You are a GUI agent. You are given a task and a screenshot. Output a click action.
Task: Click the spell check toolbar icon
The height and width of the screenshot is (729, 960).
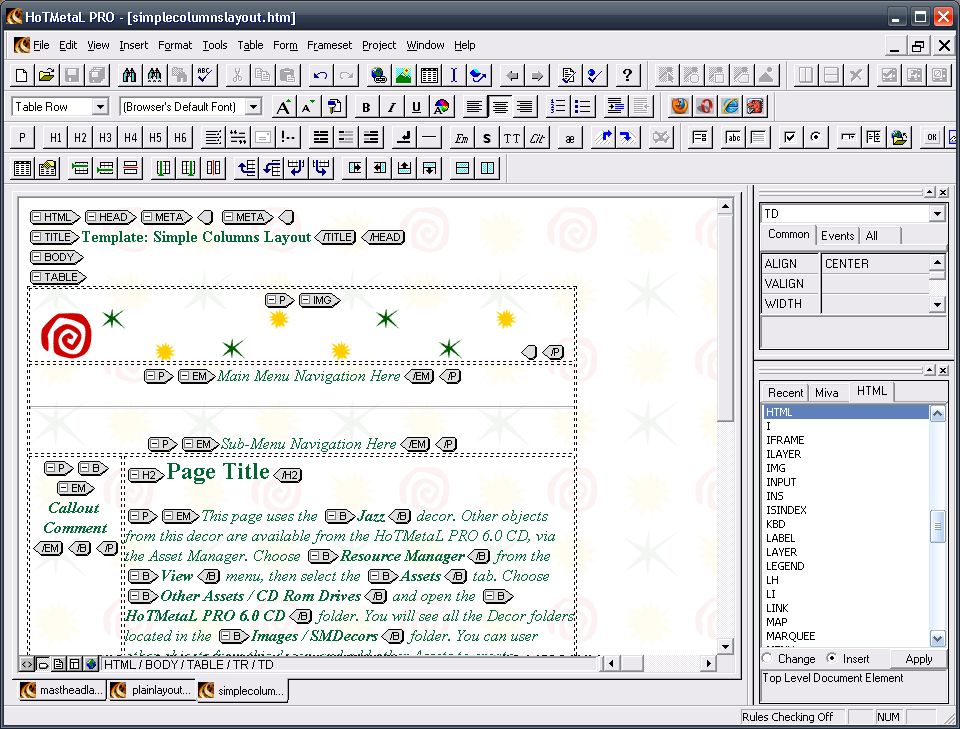click(205, 75)
